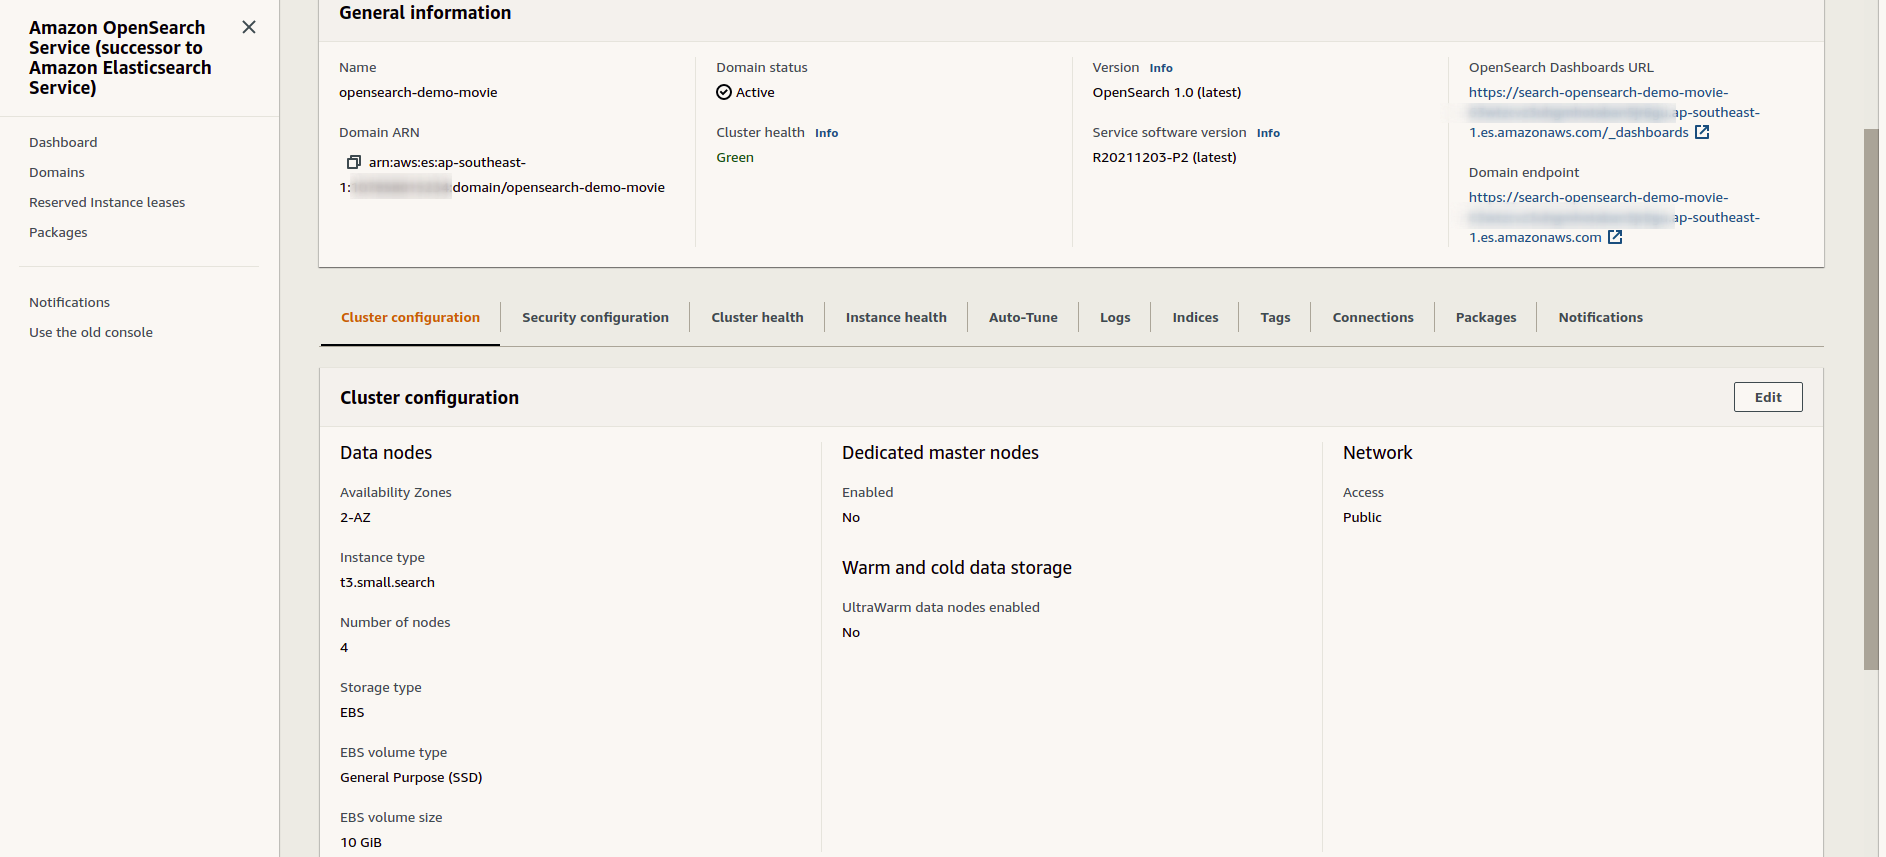
Task: Click the Amazon OpenSearch Service sidebar title
Action: (x=120, y=57)
